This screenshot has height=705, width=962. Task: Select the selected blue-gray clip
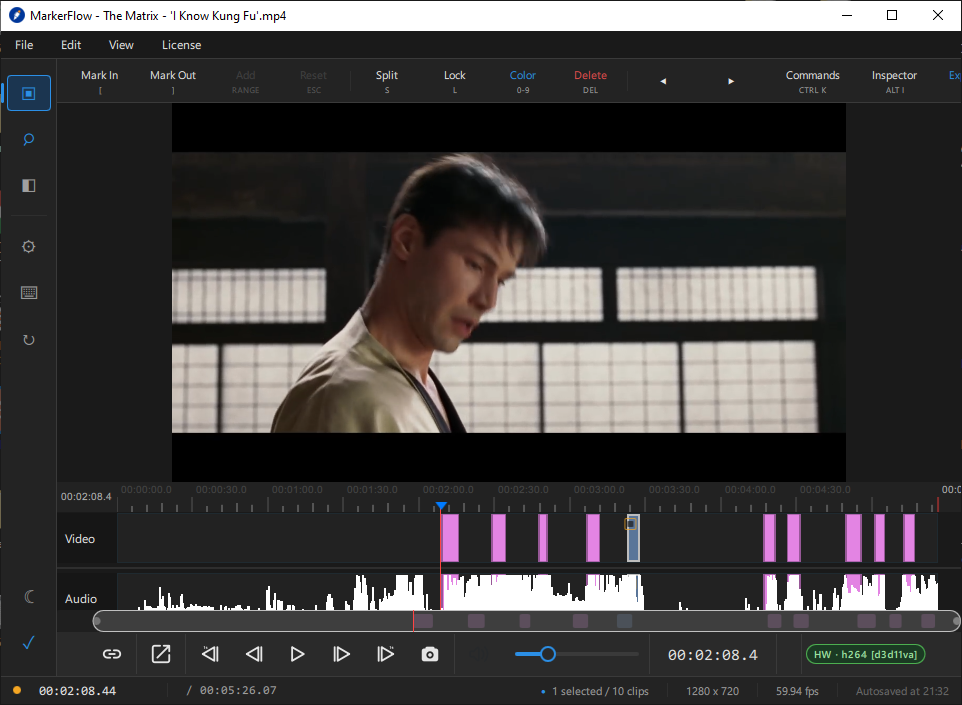click(633, 538)
